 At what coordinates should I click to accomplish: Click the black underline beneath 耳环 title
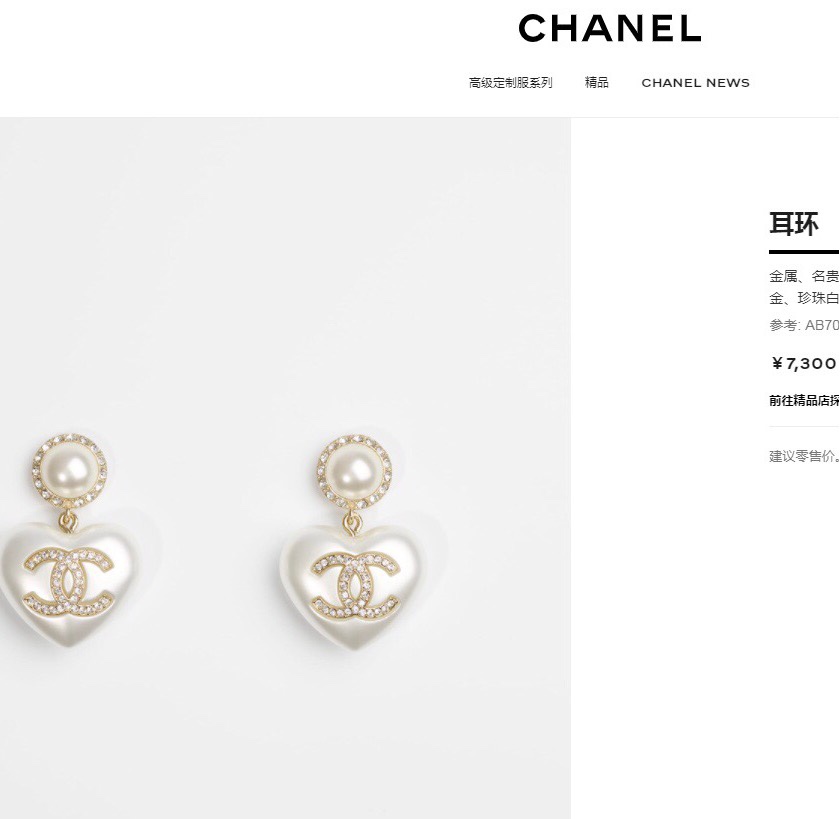tap(804, 252)
